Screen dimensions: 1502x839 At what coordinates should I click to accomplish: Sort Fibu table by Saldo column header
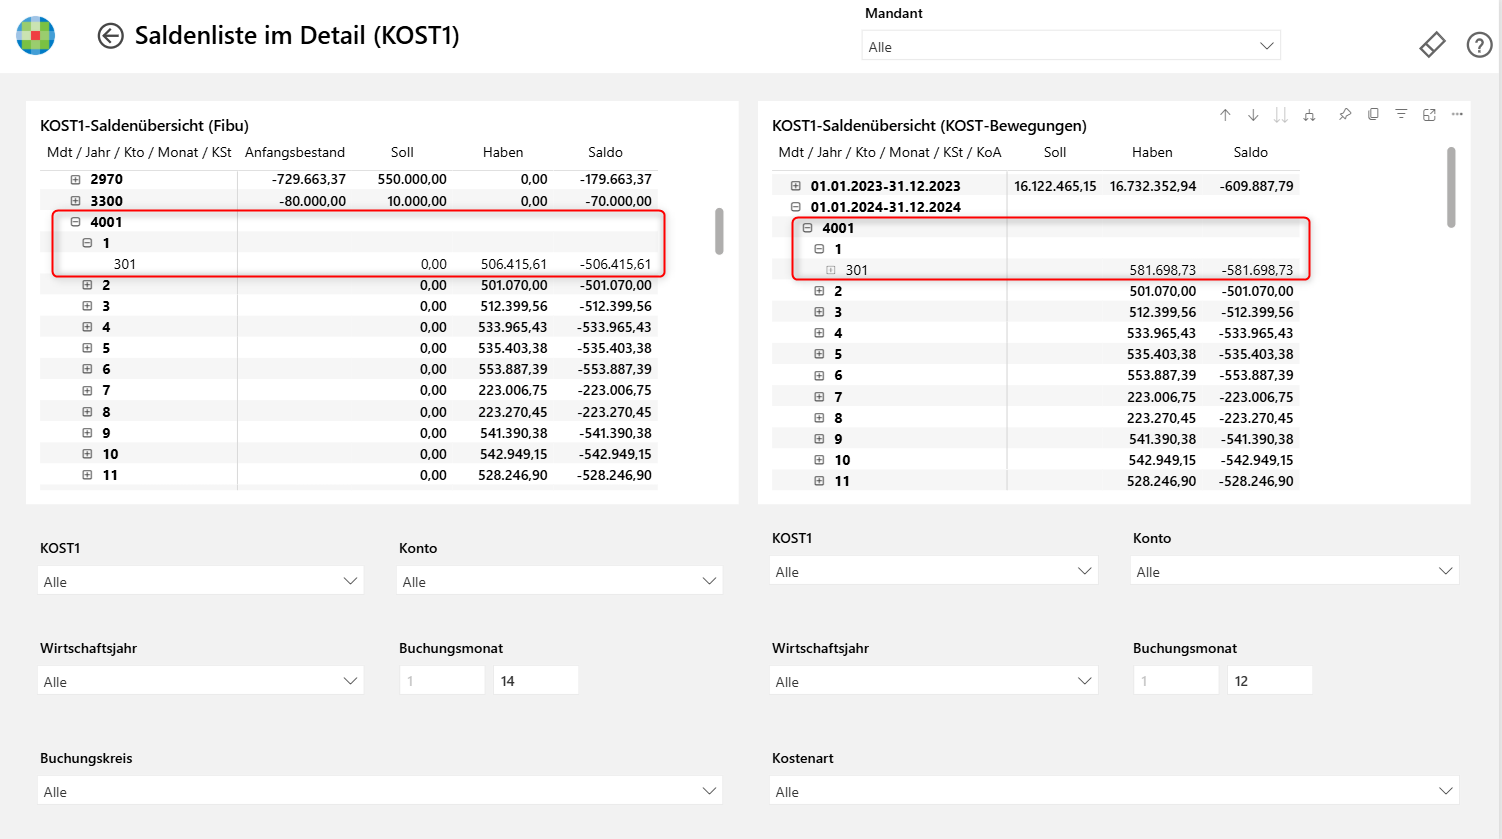[x=605, y=153]
